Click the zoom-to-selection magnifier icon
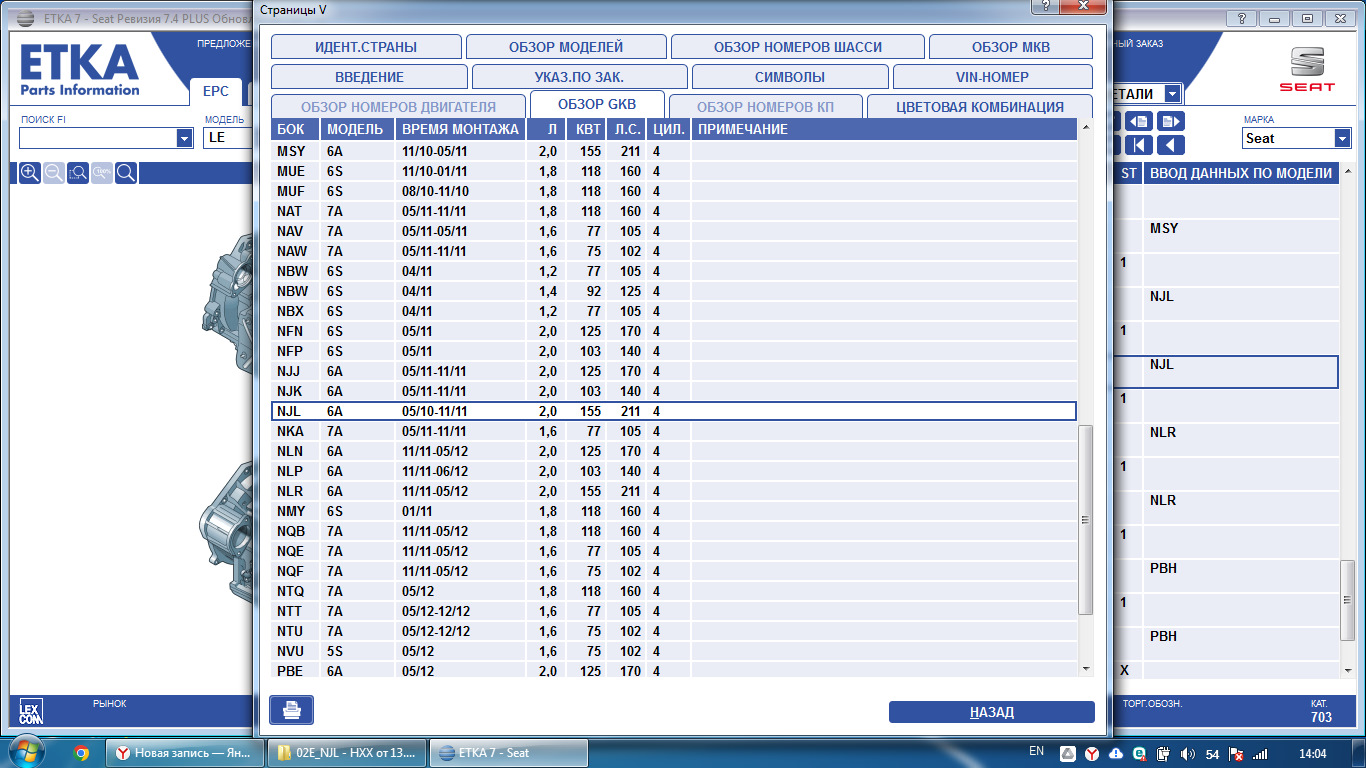Image resolution: width=1366 pixels, height=768 pixels. point(78,173)
